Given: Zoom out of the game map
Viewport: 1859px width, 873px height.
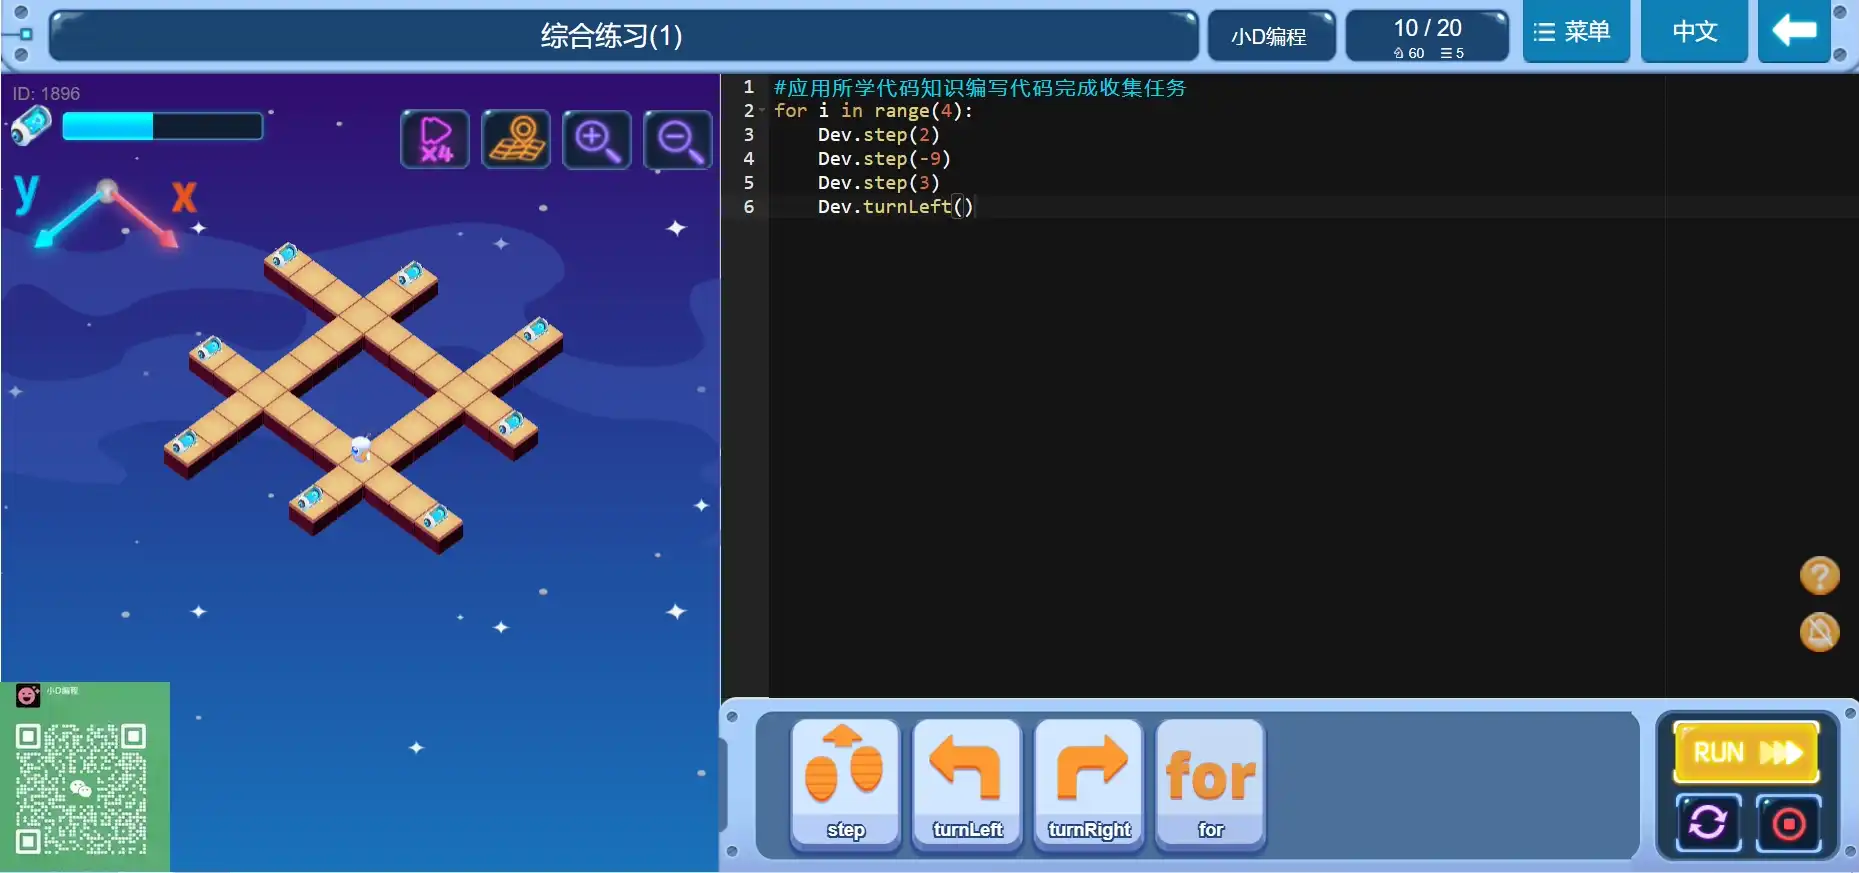Looking at the screenshot, I should (678, 139).
